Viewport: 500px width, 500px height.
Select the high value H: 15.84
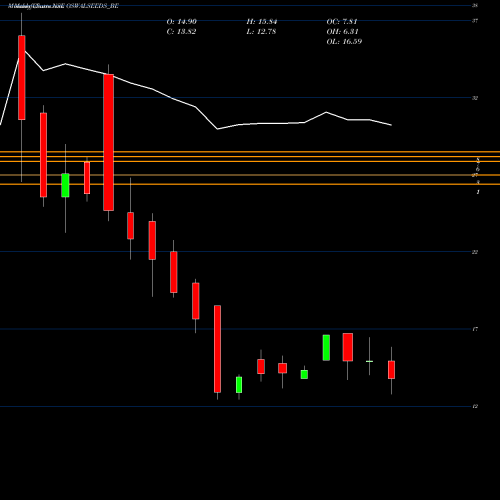coord(262,22)
